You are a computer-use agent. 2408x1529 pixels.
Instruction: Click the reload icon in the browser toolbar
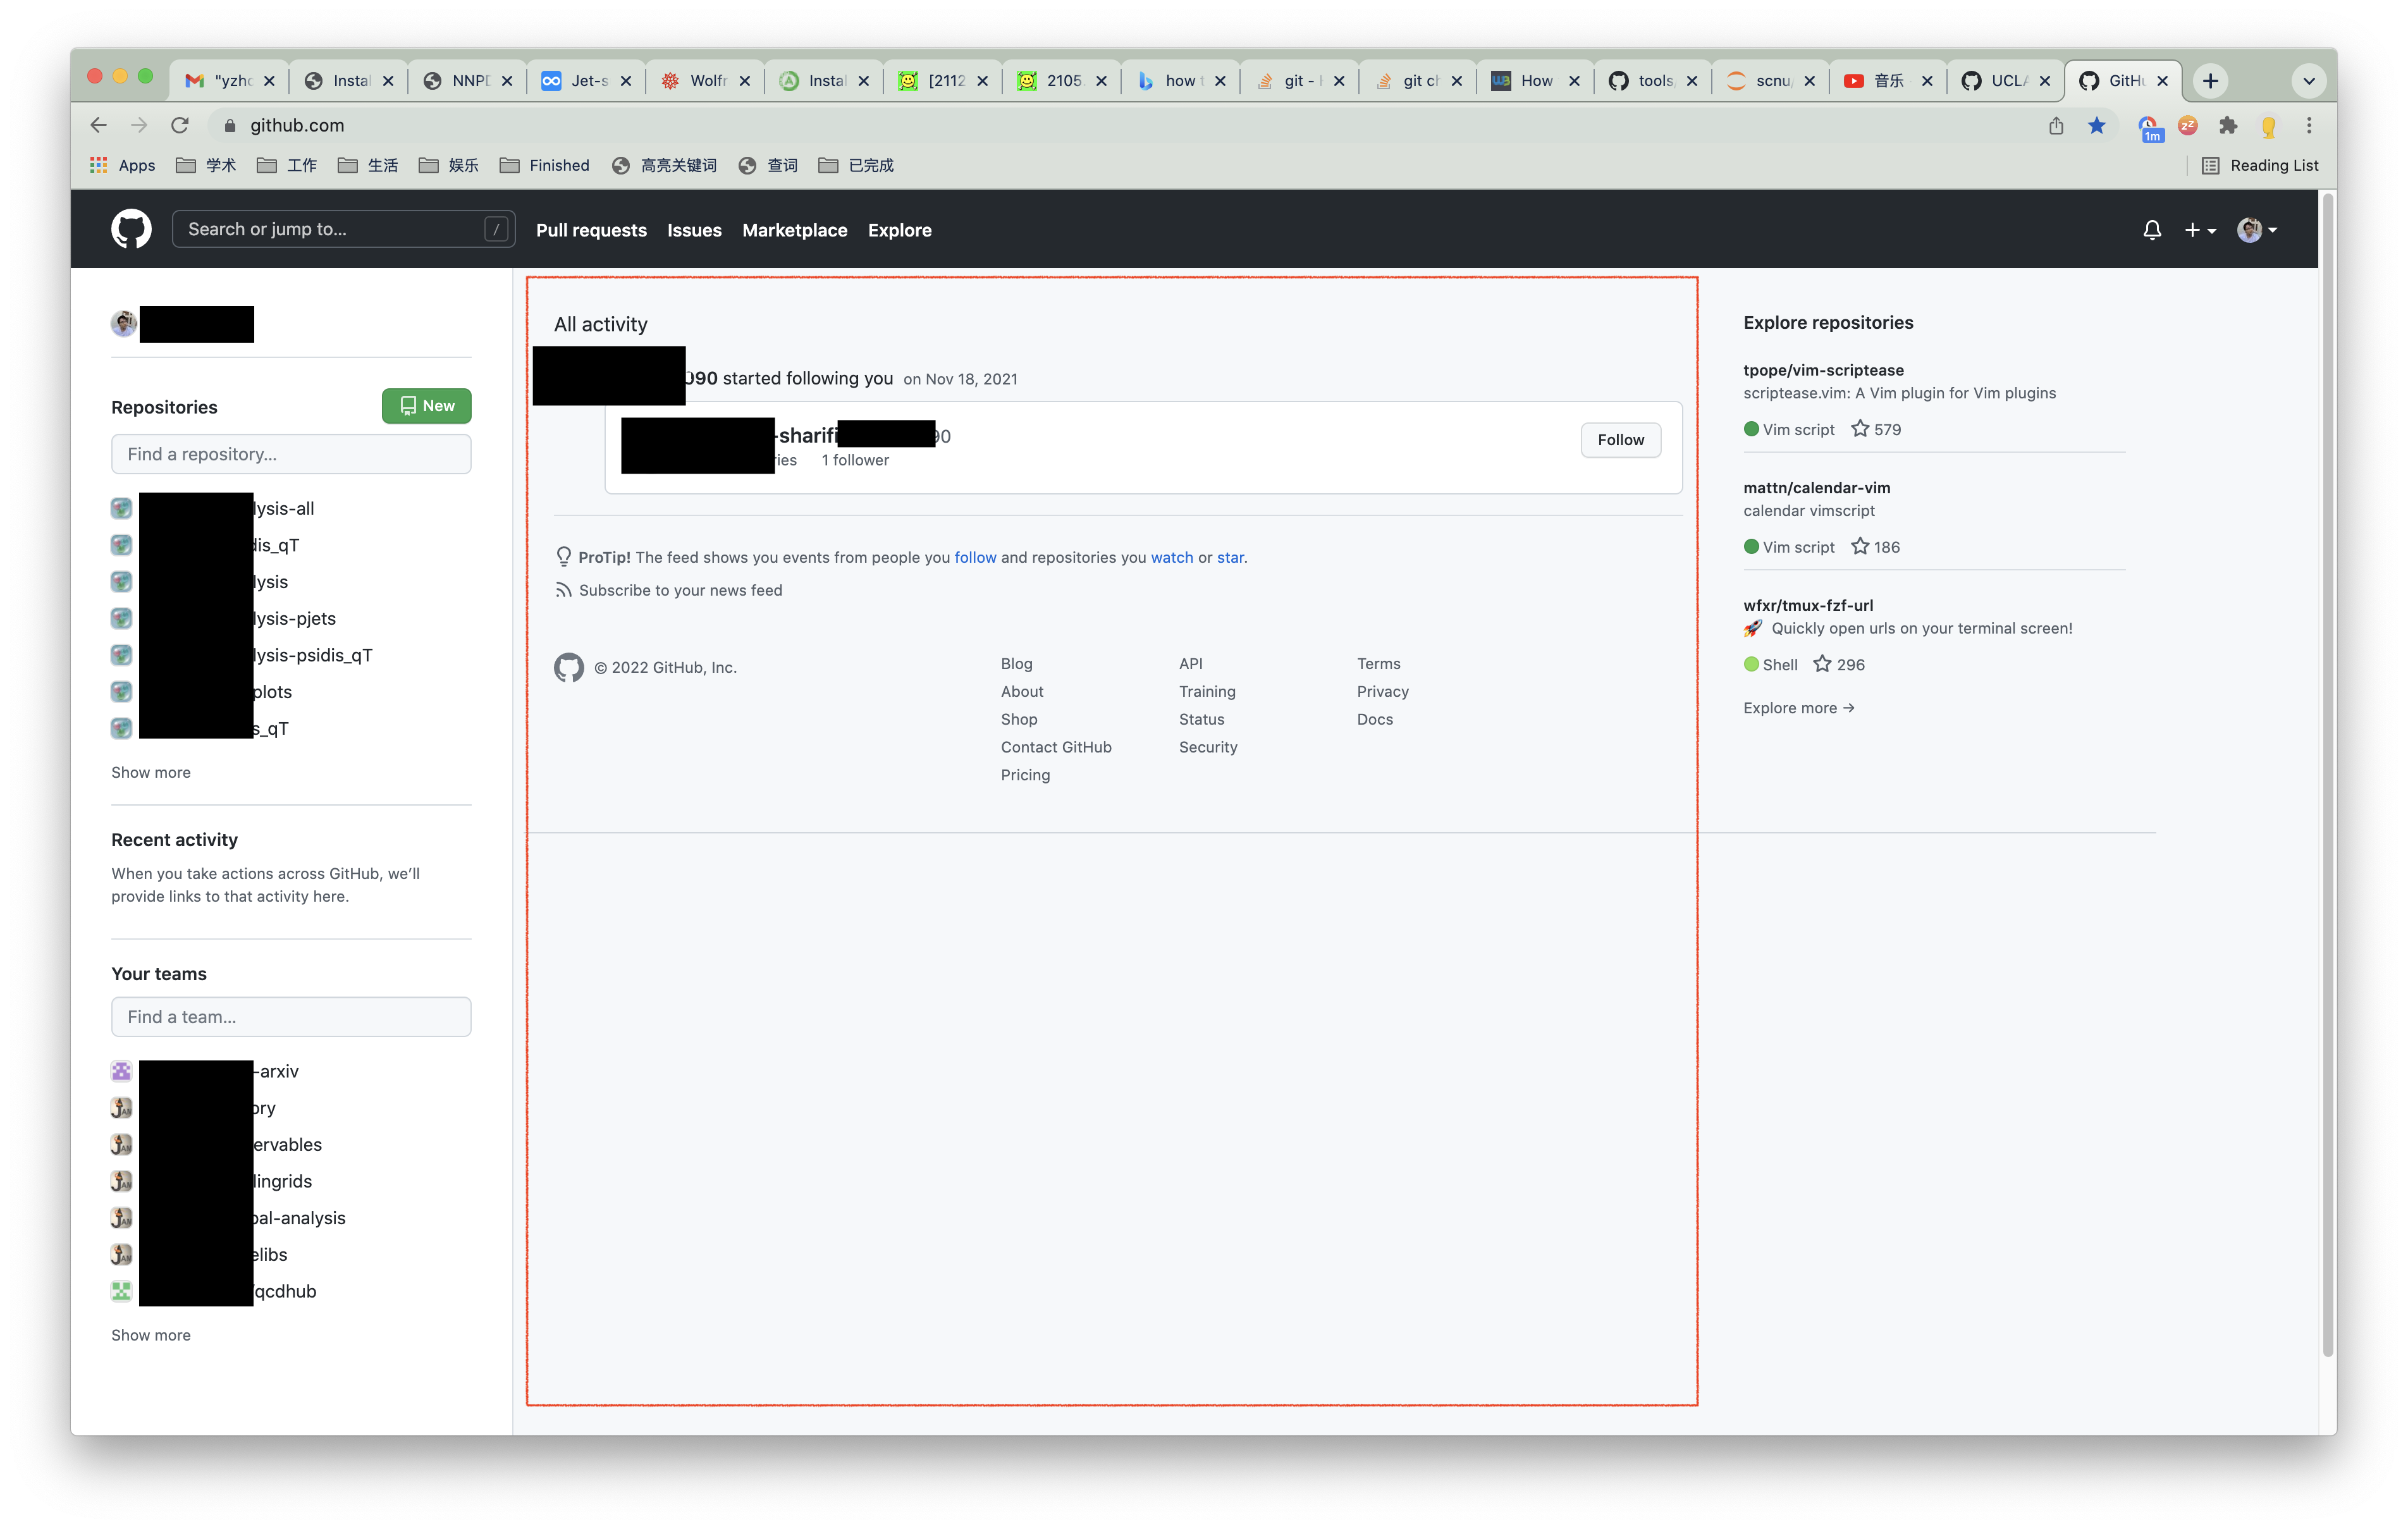pyautogui.click(x=180, y=125)
